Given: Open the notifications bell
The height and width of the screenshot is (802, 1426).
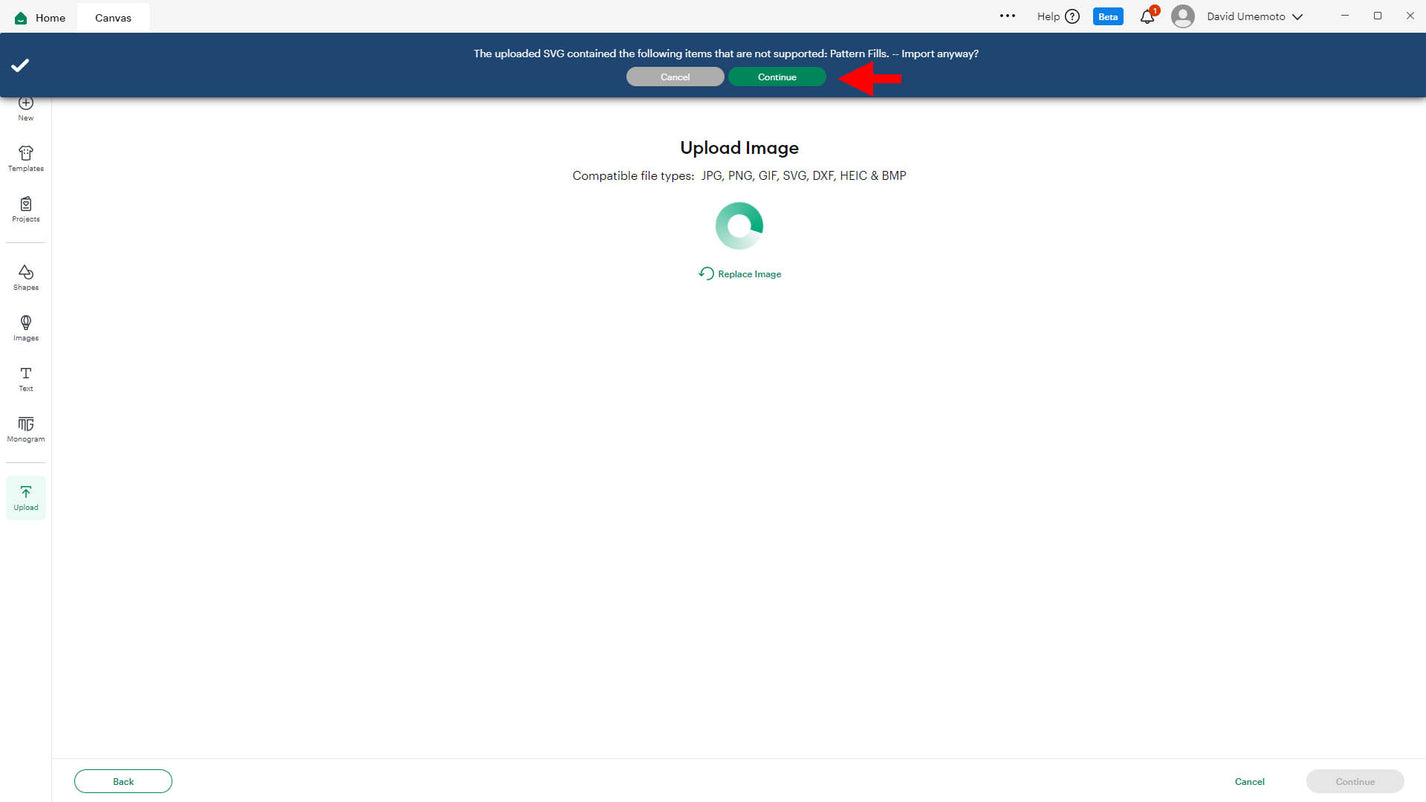Looking at the screenshot, I should (x=1147, y=17).
